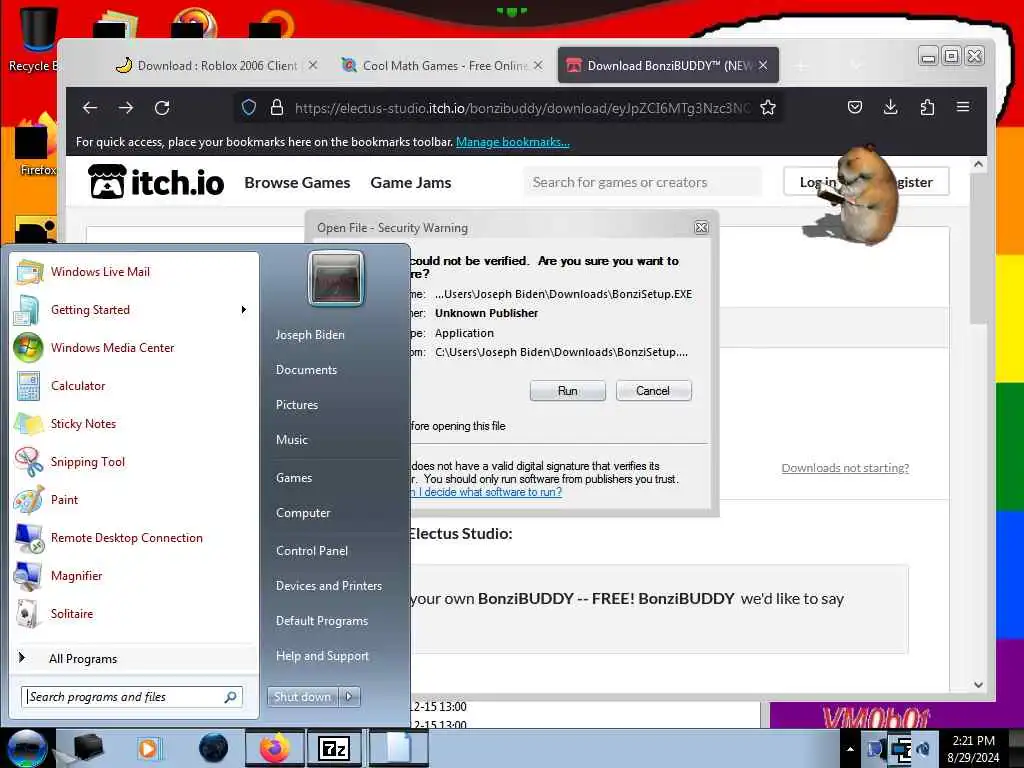The image size is (1024, 768).
Task: Expand the Getting Started submenu arrow
Action: tap(244, 310)
